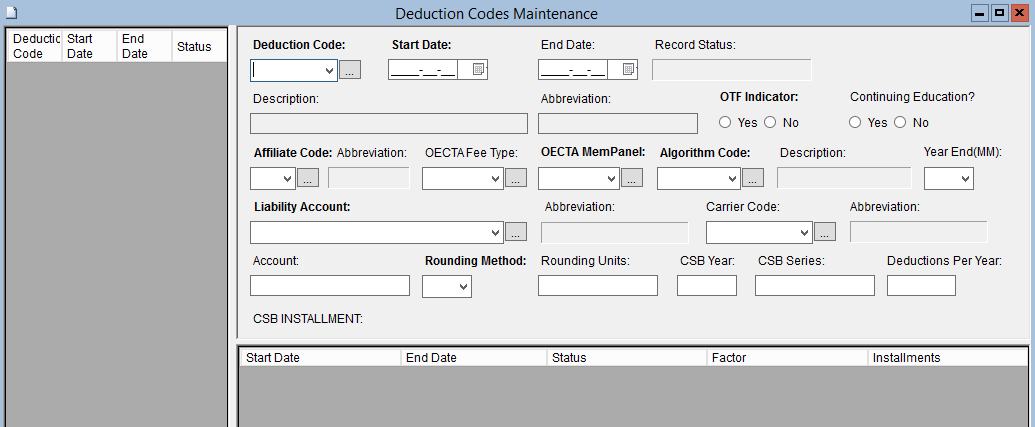This screenshot has width=1035, height=427.
Task: Select No for OTF Indicator
Action: (770, 122)
